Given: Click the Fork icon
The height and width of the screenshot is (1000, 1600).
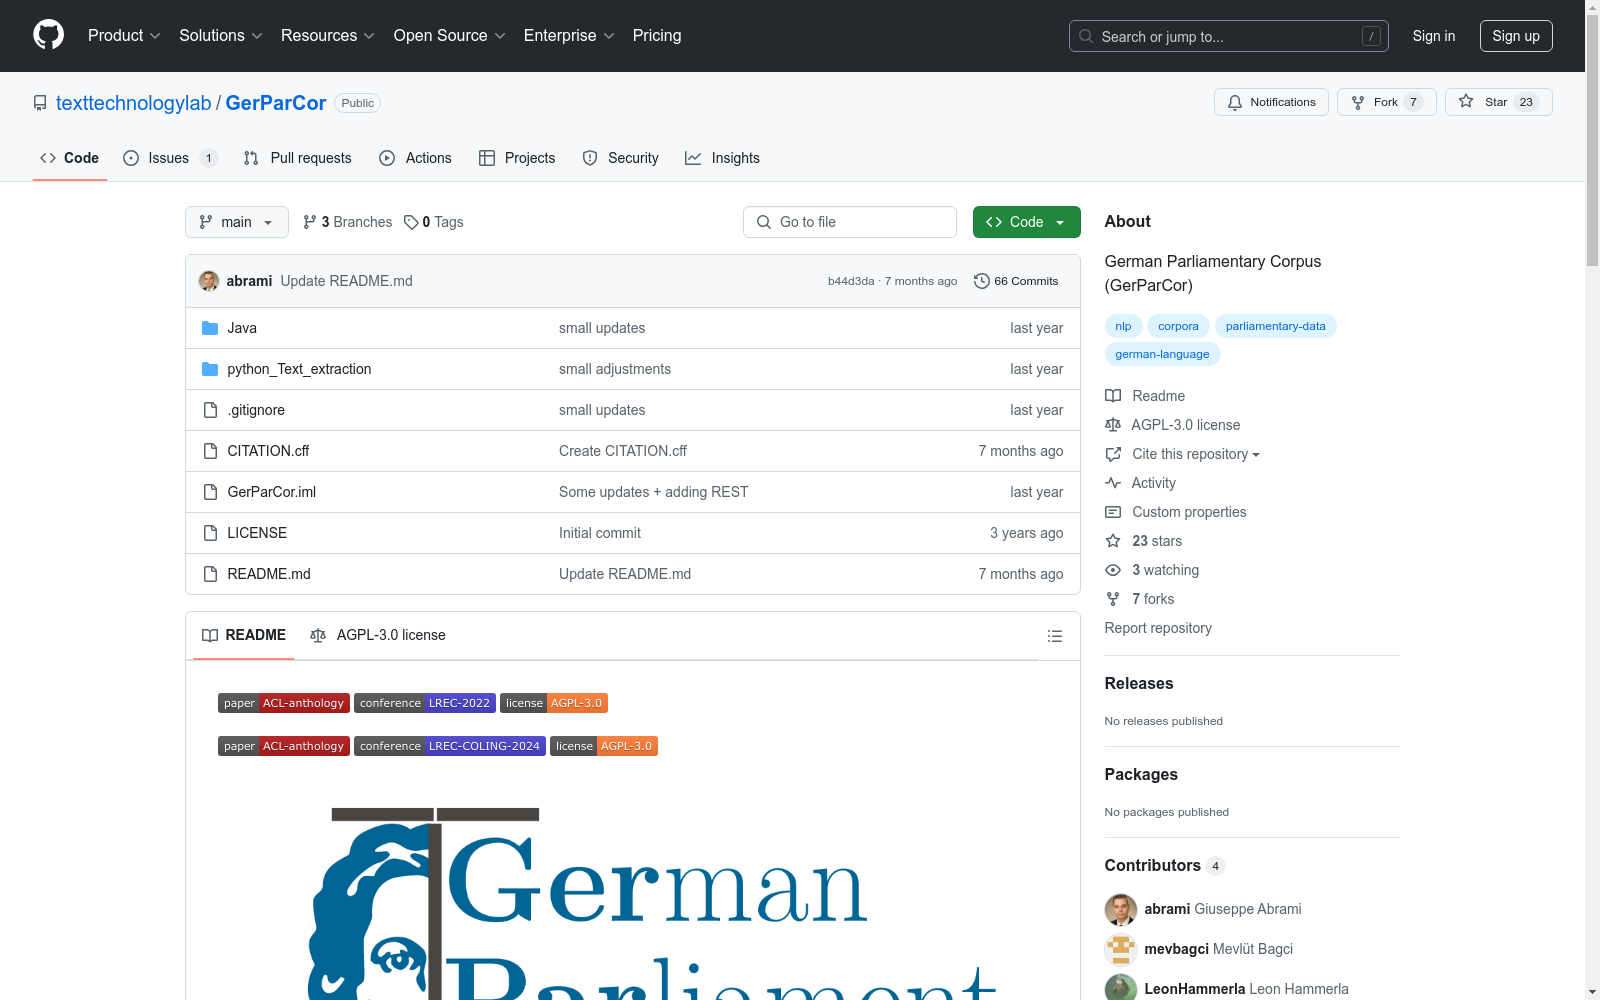Looking at the screenshot, I should (1358, 102).
